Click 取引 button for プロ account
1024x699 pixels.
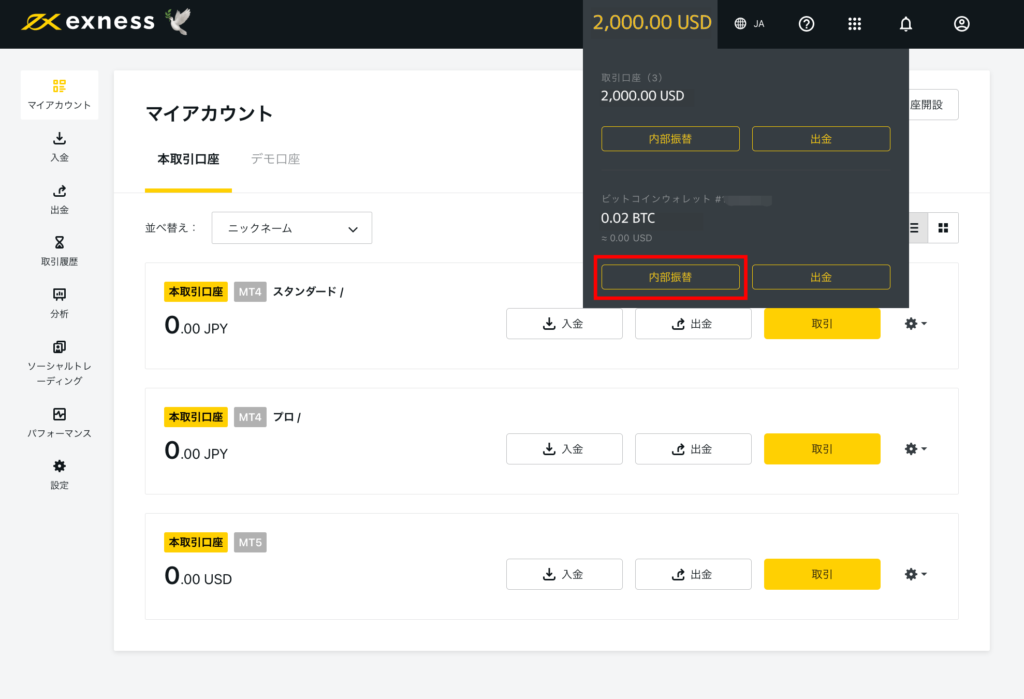822,449
